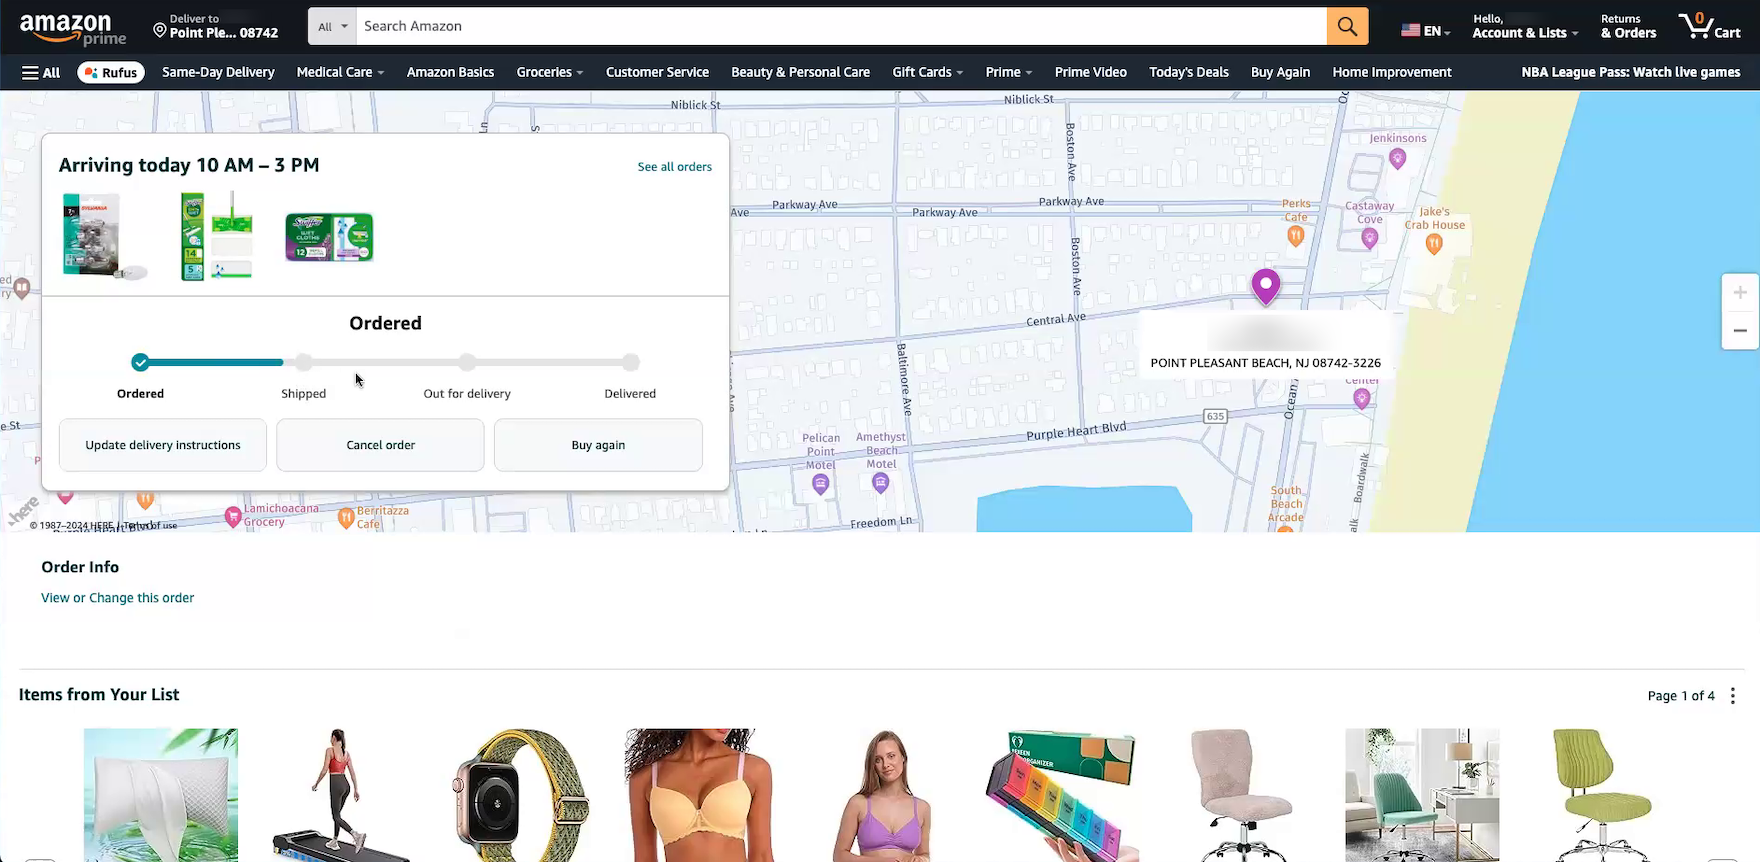Click the Pelican Point Motel marker
1760x862 pixels.
(x=821, y=484)
